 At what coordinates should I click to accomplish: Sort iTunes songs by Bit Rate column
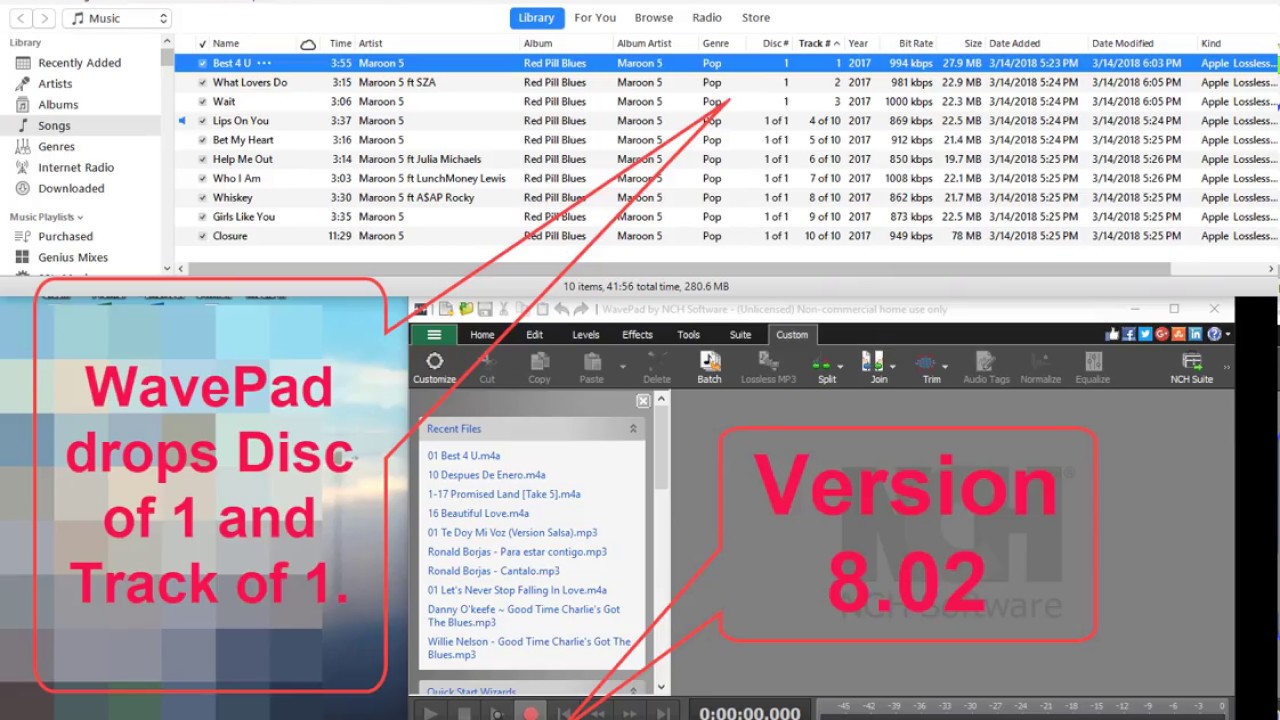pos(916,44)
